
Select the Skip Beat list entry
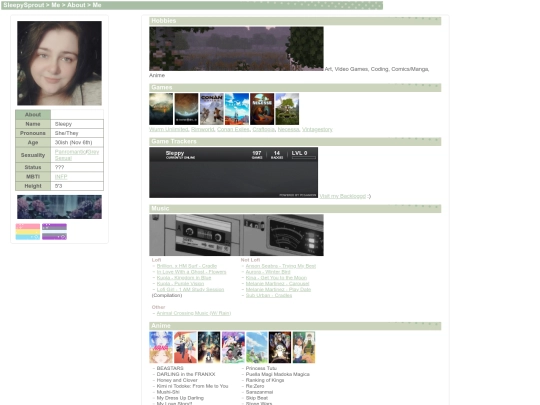tap(257, 398)
